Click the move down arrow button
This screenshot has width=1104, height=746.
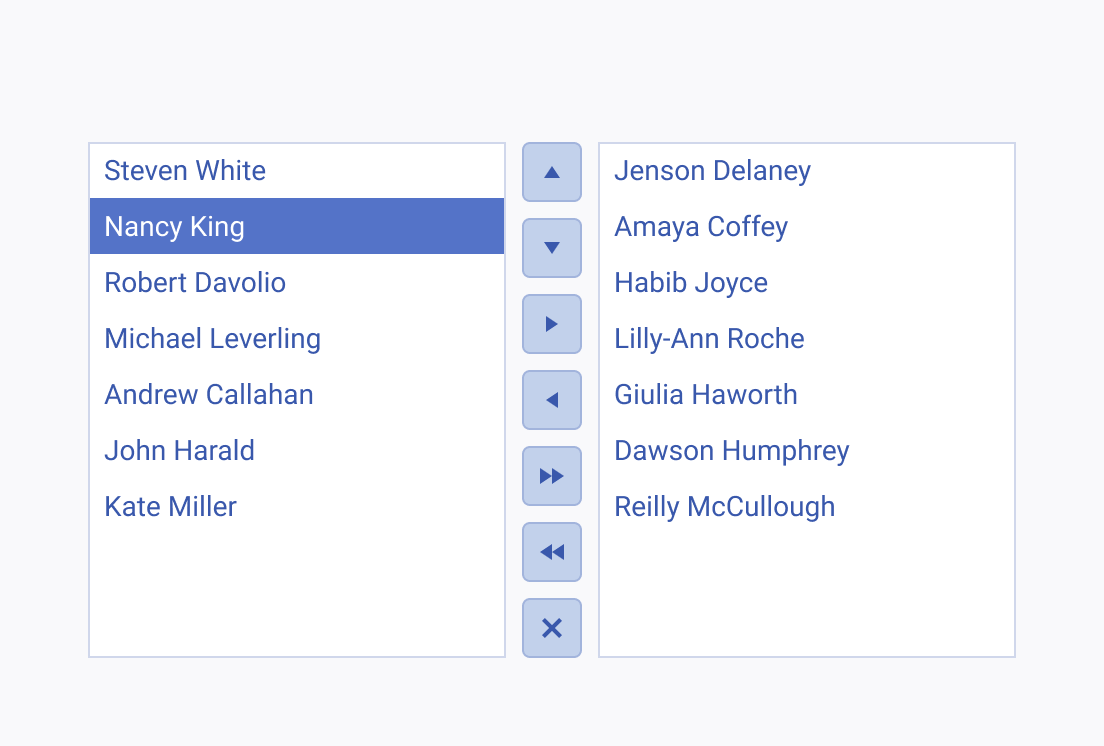coord(552,248)
